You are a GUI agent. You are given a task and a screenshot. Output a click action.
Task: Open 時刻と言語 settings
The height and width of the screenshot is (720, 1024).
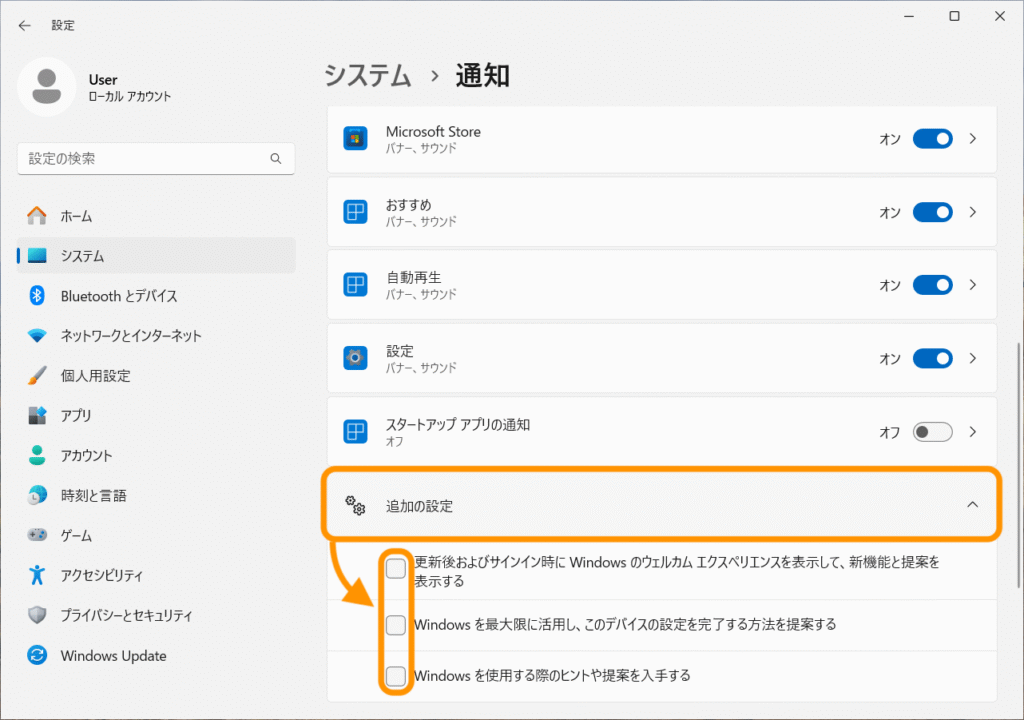156,495
